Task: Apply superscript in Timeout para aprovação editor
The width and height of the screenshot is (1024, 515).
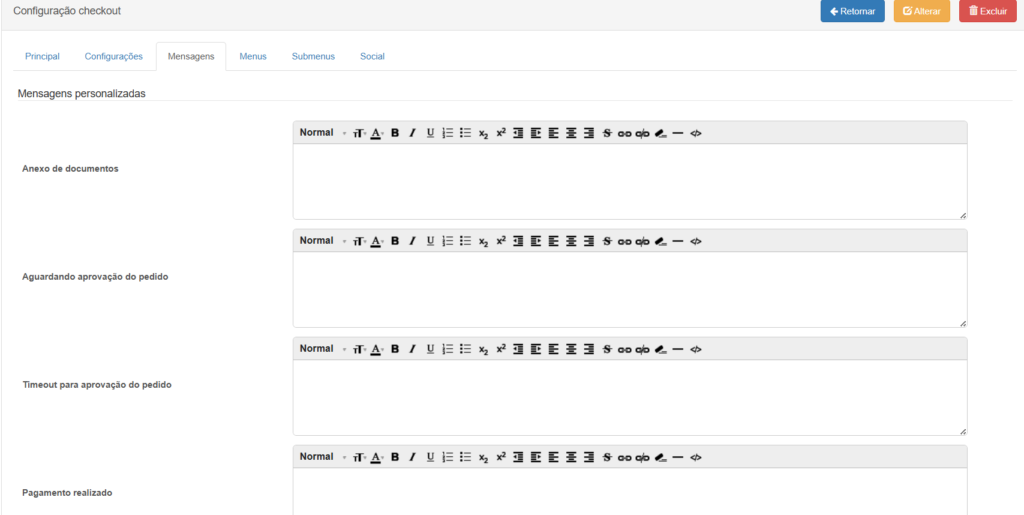Action: tap(501, 349)
